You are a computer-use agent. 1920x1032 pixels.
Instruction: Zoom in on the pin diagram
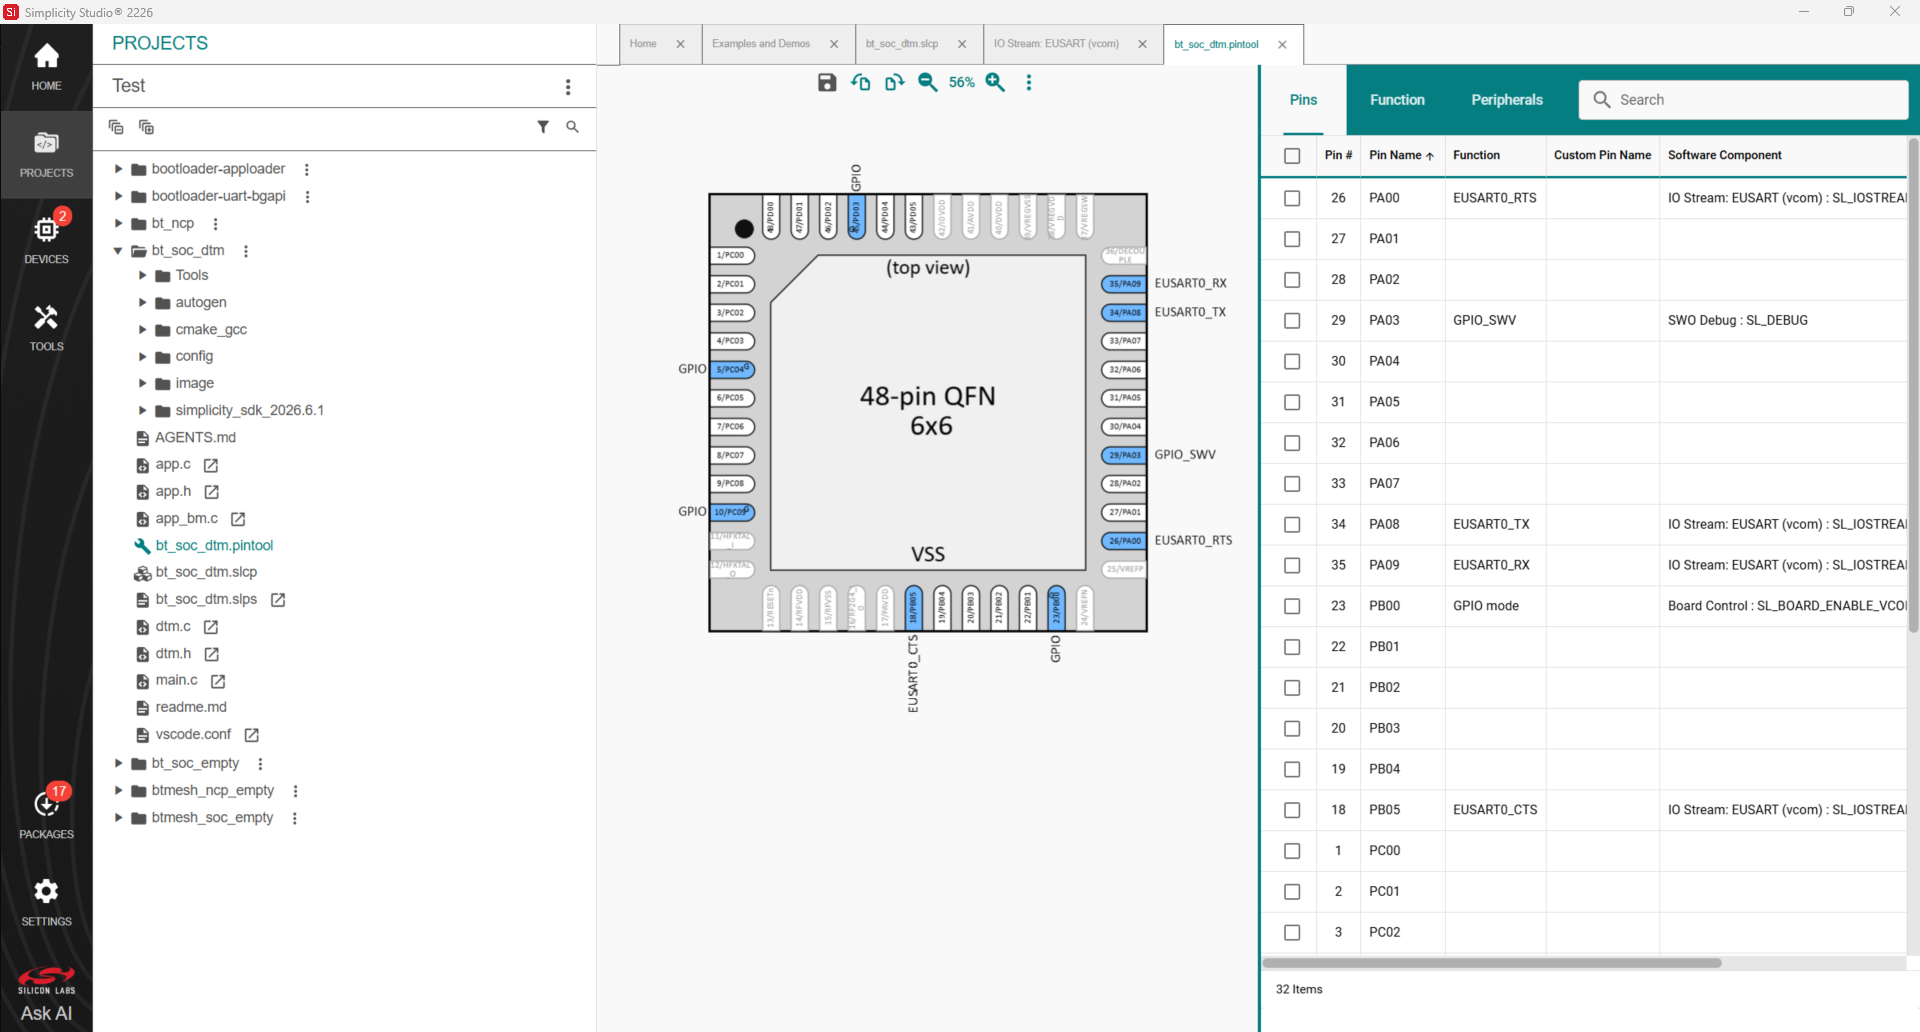coord(995,82)
